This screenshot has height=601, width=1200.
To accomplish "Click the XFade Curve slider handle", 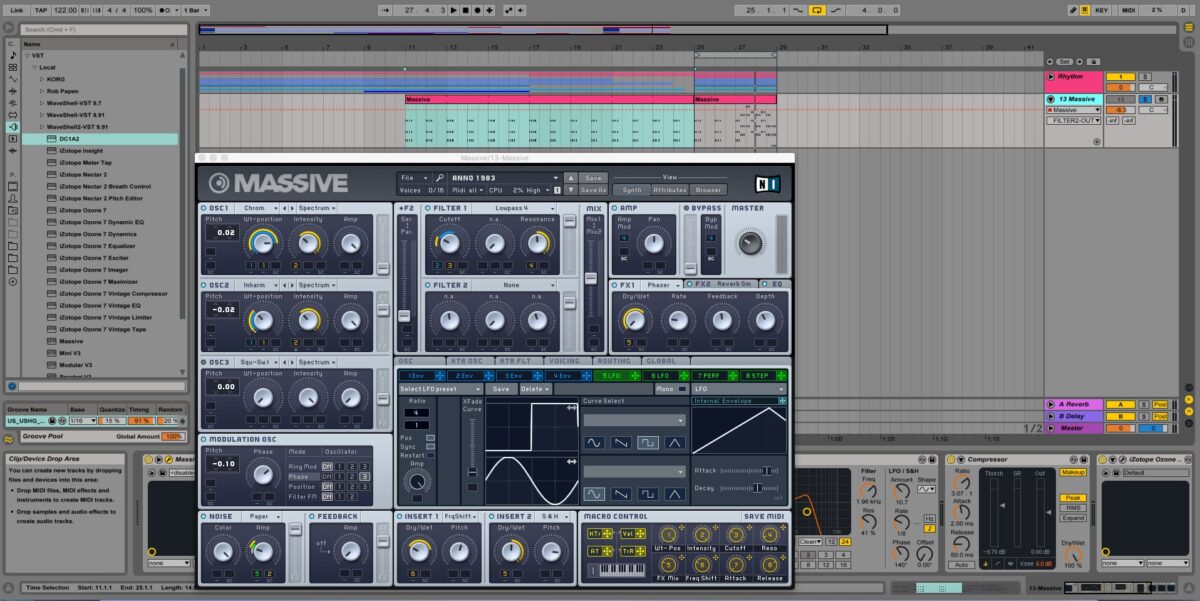I will (x=472, y=473).
